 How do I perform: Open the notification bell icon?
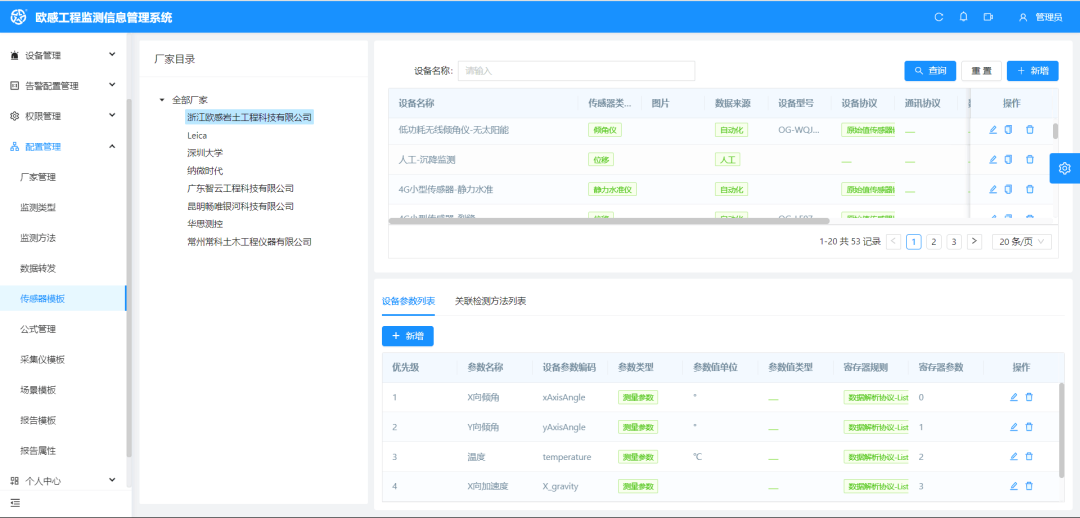point(964,17)
